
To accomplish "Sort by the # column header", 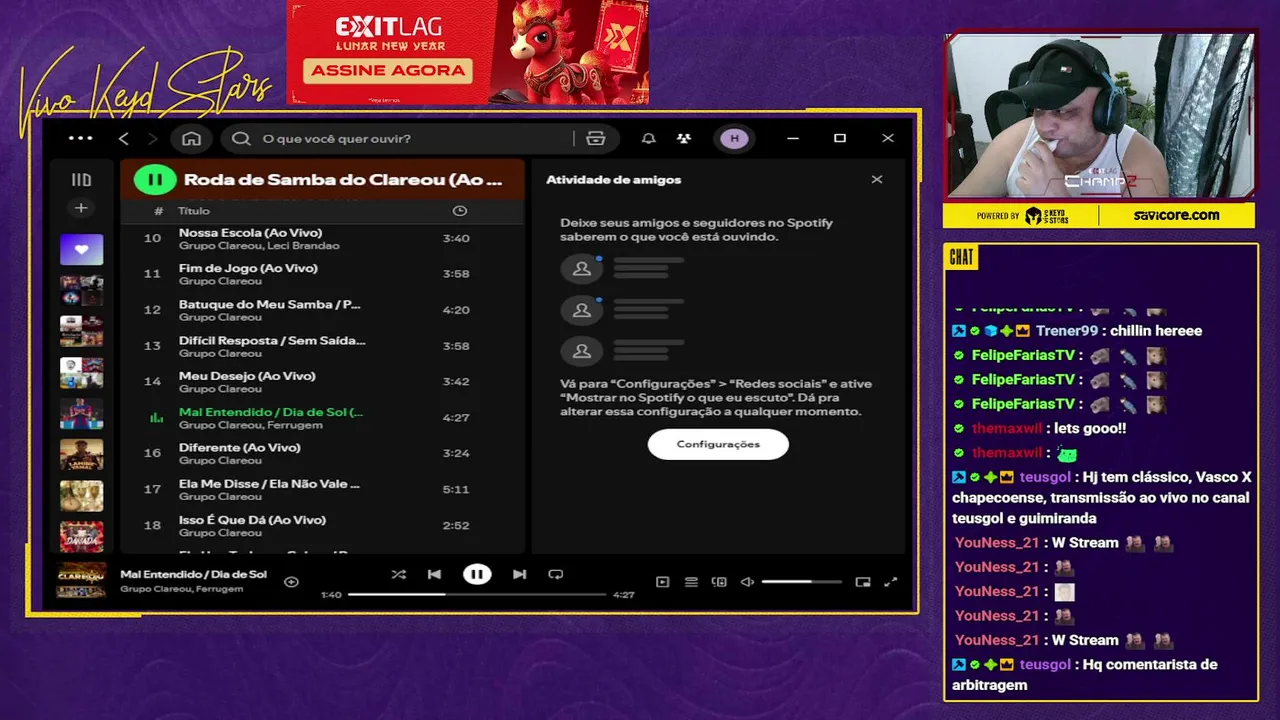I will pyautogui.click(x=158, y=211).
